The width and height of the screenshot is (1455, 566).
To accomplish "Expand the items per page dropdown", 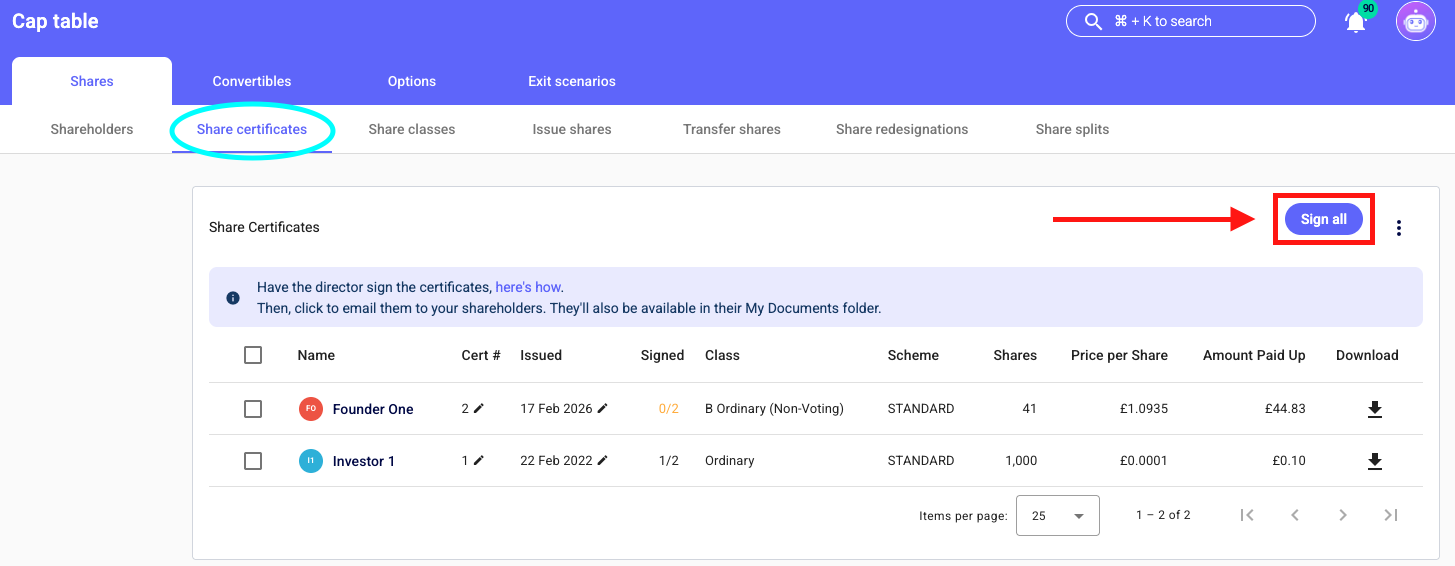I will coord(1057,516).
